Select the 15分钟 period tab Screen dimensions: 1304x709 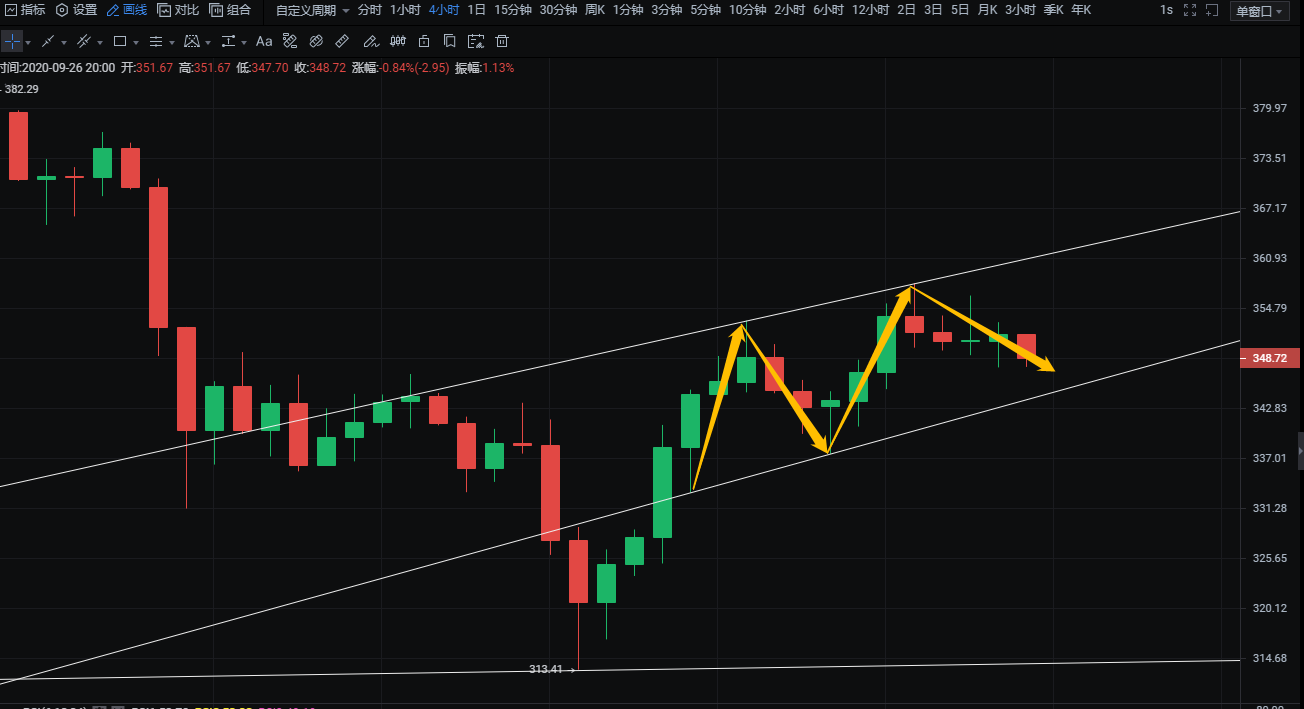click(512, 10)
